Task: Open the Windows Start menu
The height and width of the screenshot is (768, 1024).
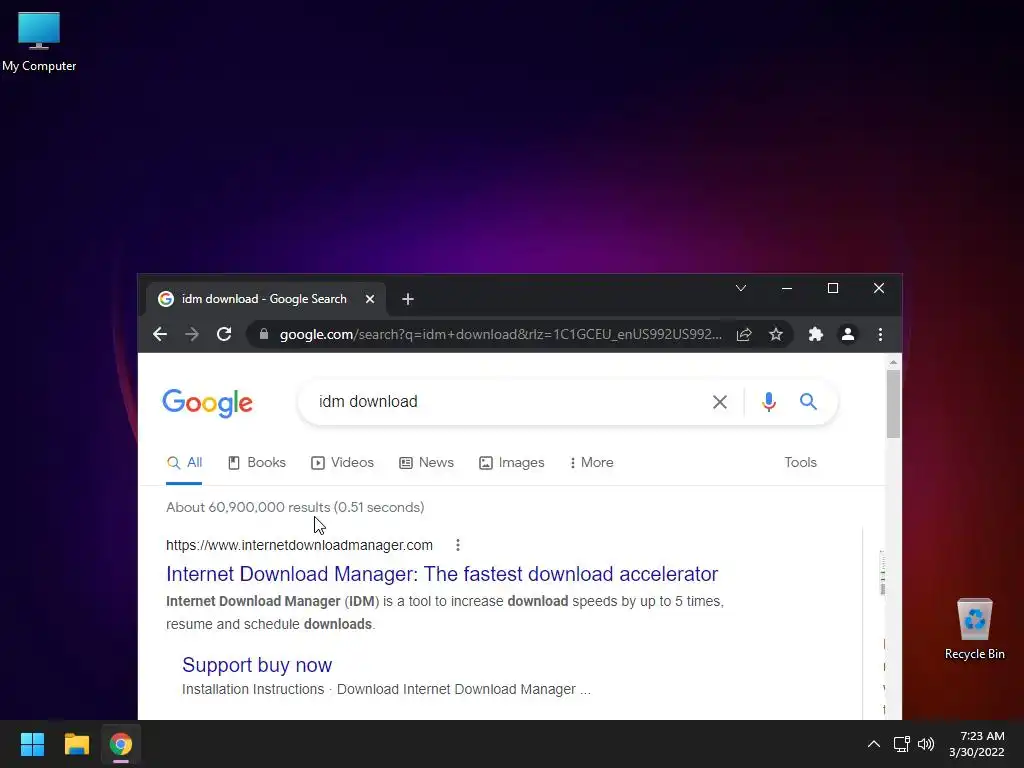Action: click(32, 744)
